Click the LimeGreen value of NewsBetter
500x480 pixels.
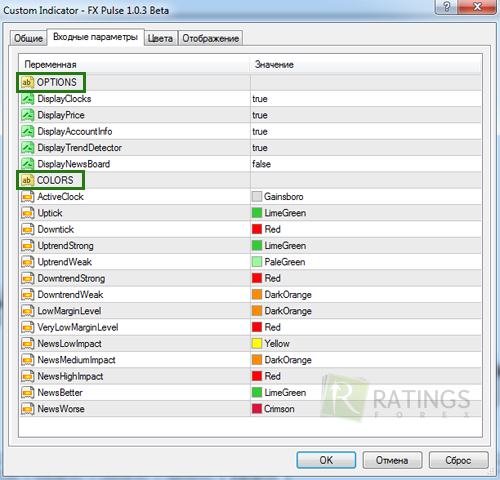coord(285,393)
